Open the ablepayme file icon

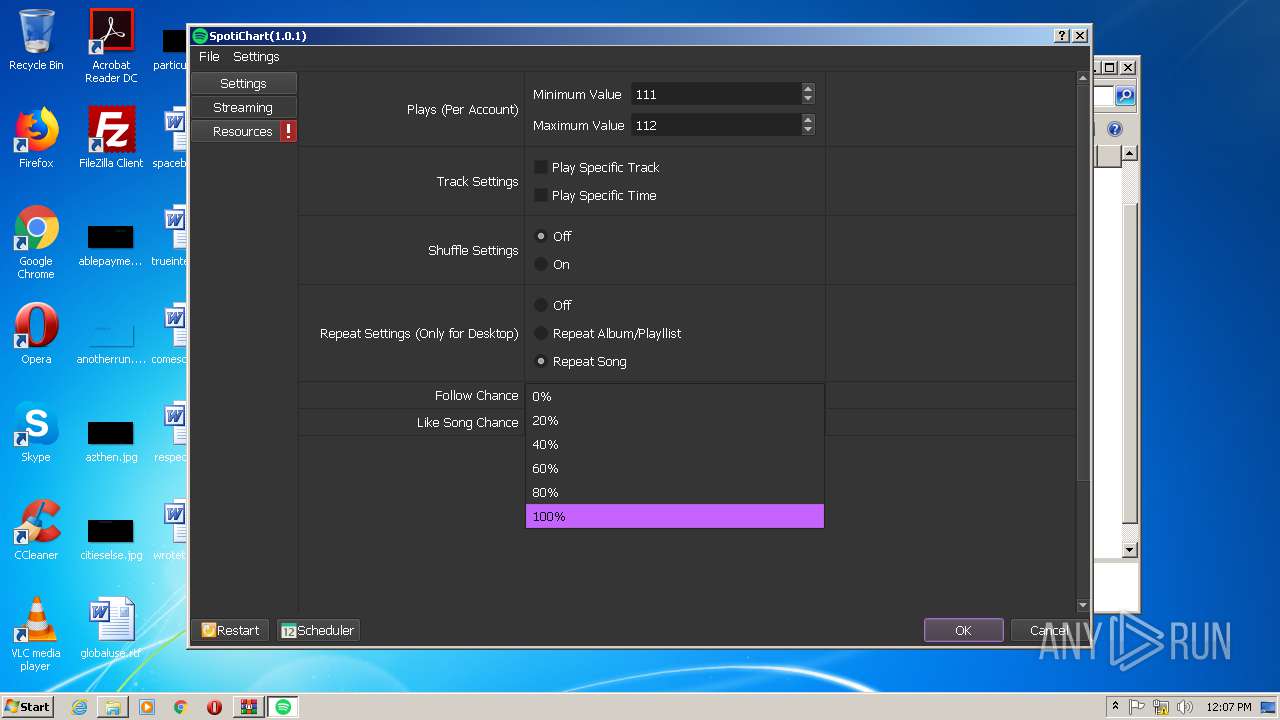111,243
